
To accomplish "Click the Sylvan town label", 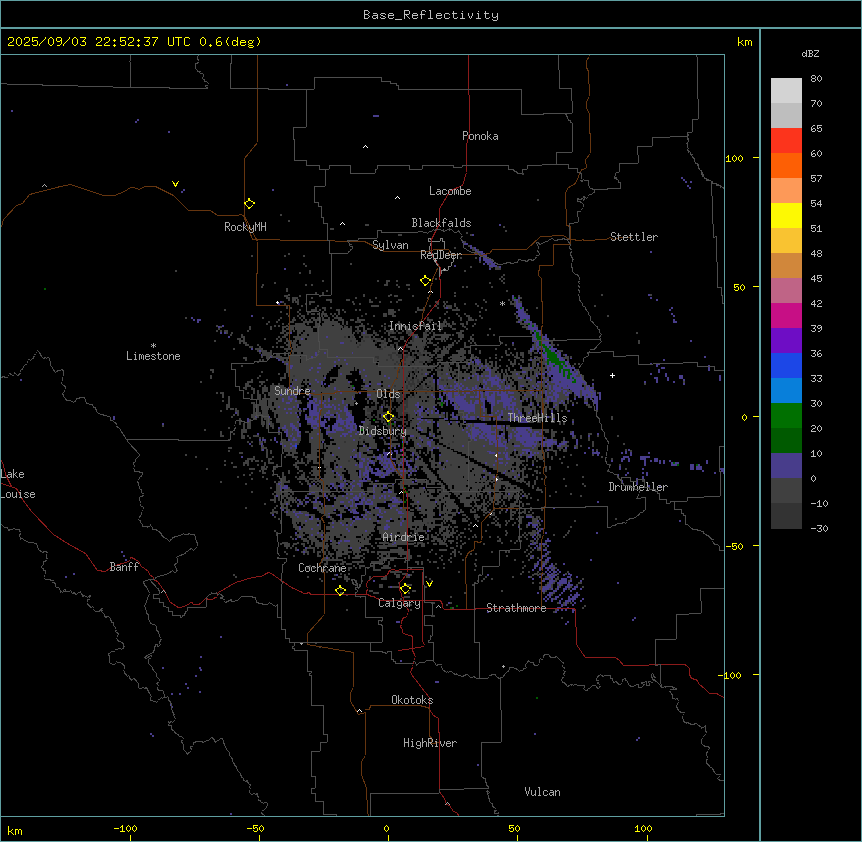I will tap(390, 245).
